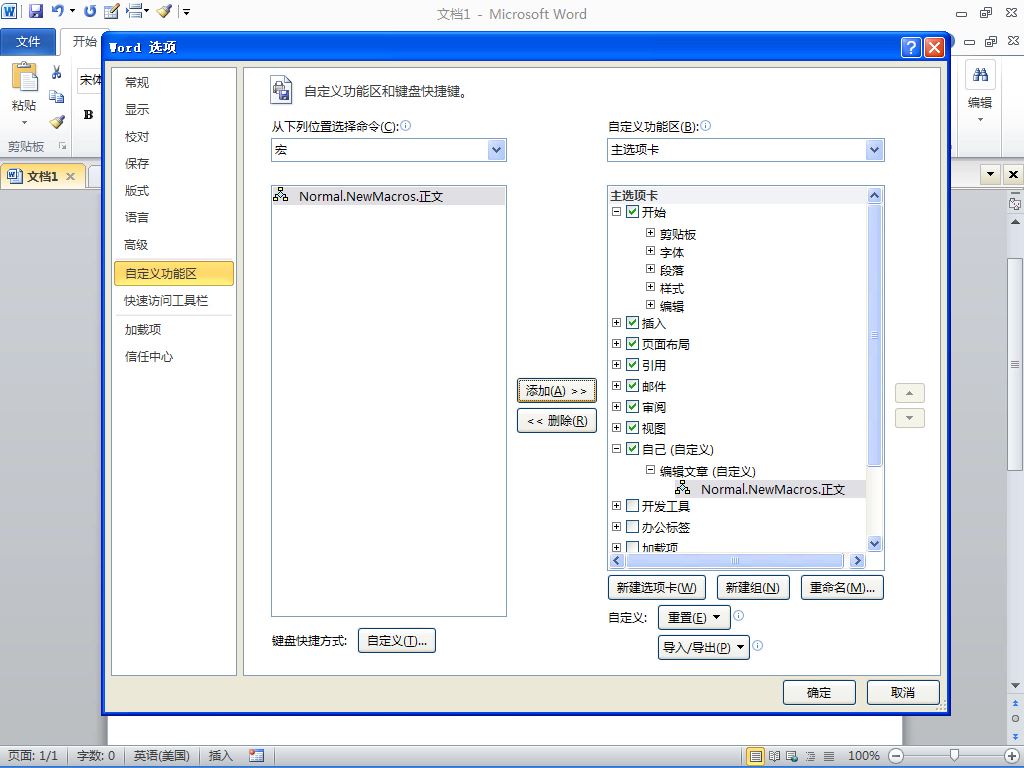Click the ribbon tree vertical scrollbar
The image size is (1024, 768).
coord(874,335)
